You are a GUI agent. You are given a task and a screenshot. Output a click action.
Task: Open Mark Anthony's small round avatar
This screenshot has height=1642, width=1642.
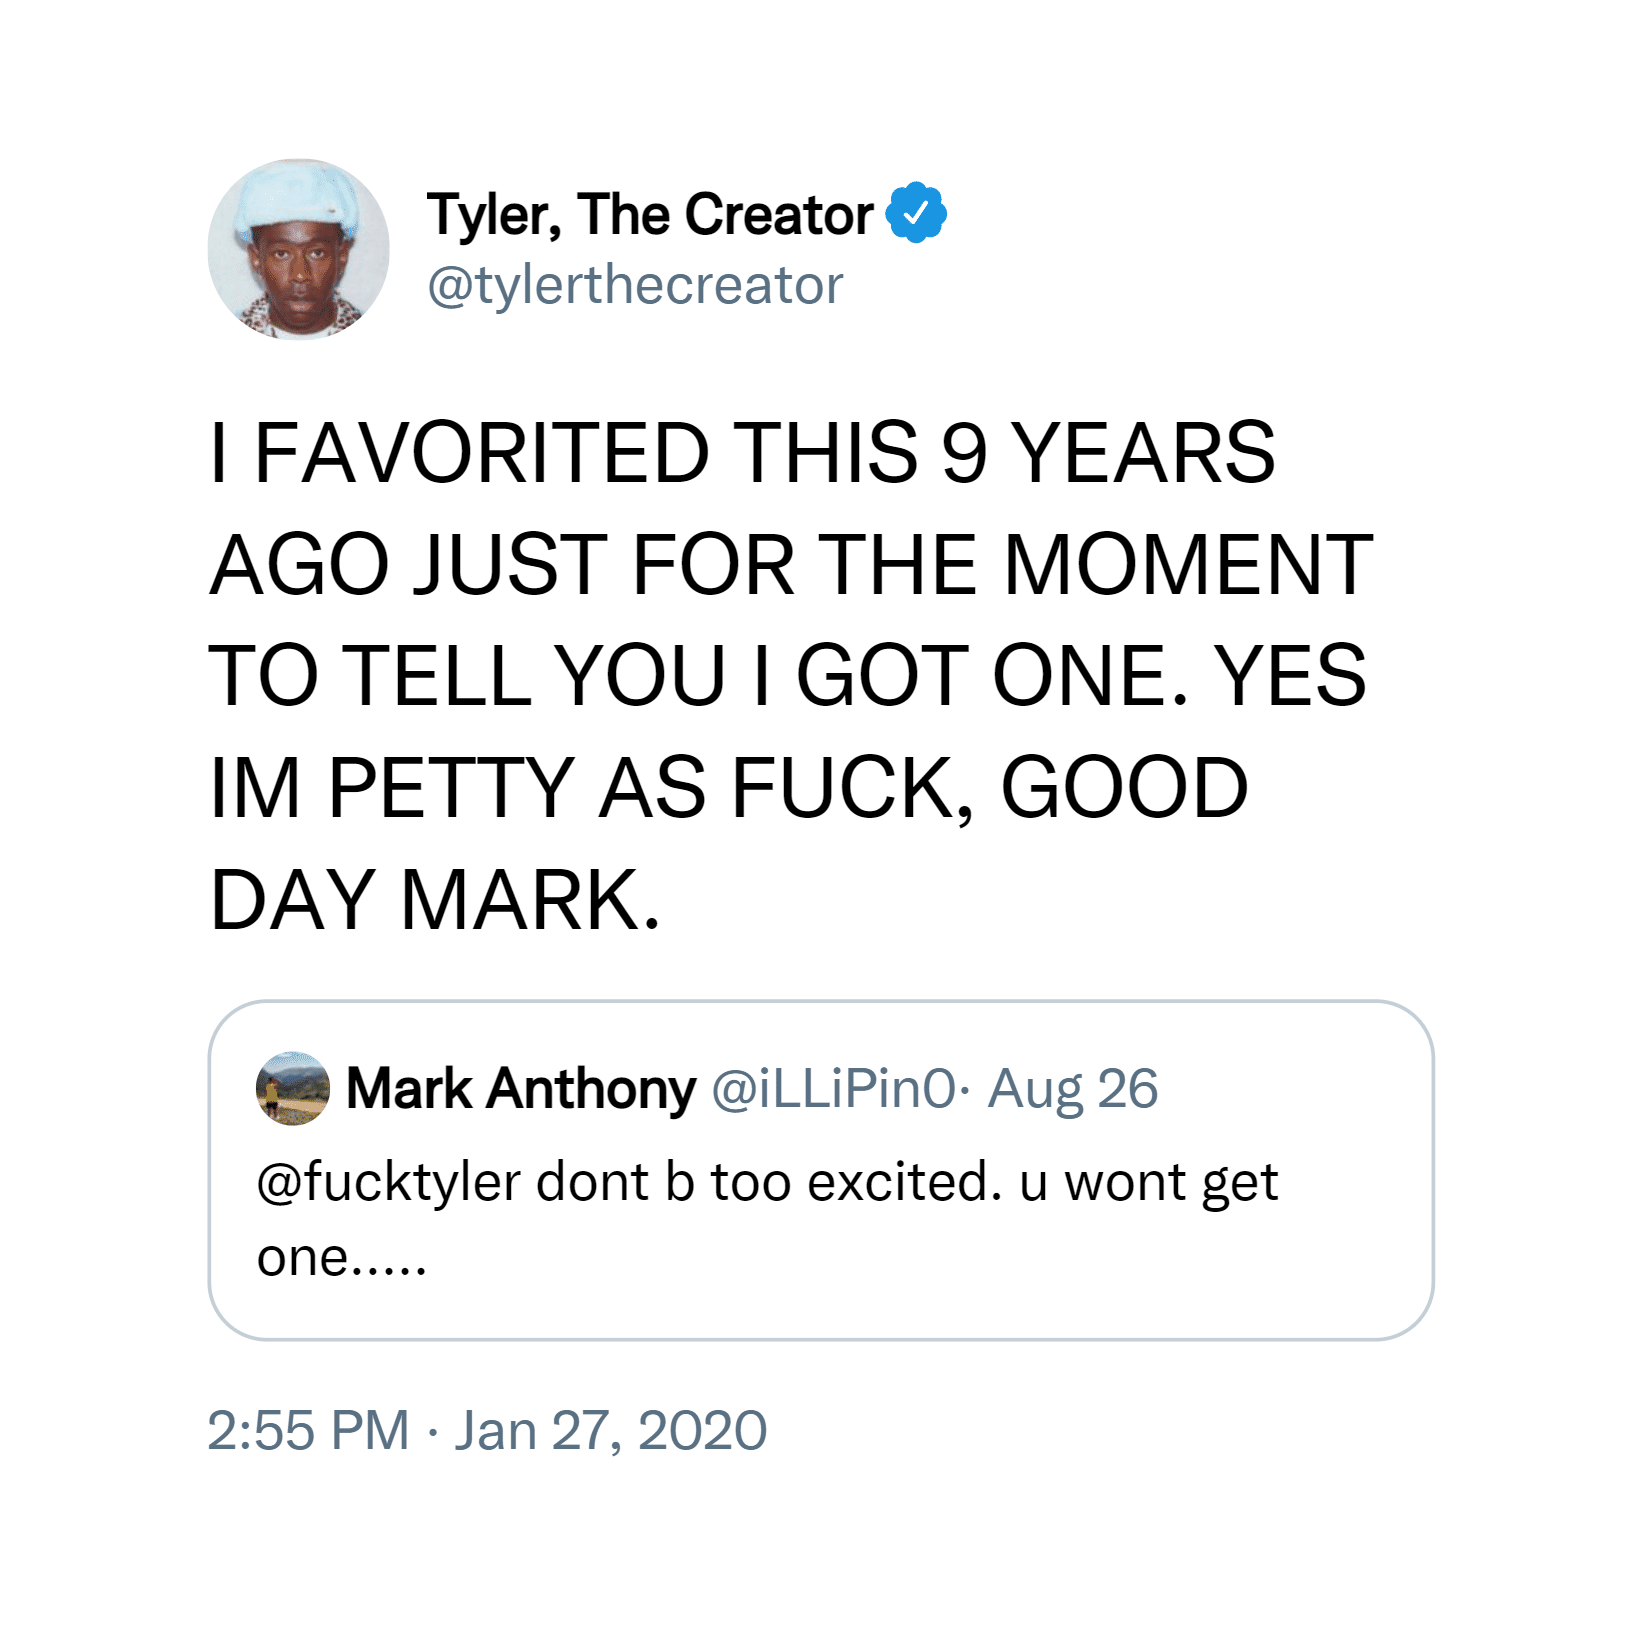pyautogui.click(x=293, y=1088)
